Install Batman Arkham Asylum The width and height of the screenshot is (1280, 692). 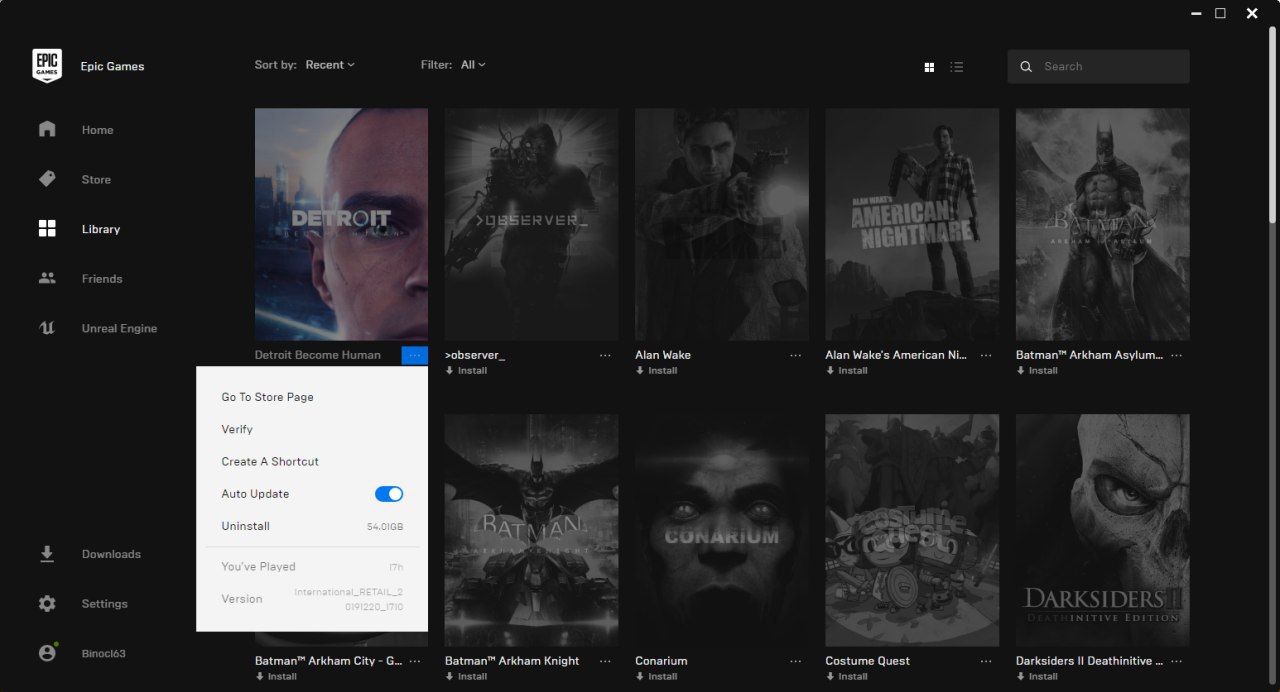click(x=1038, y=371)
